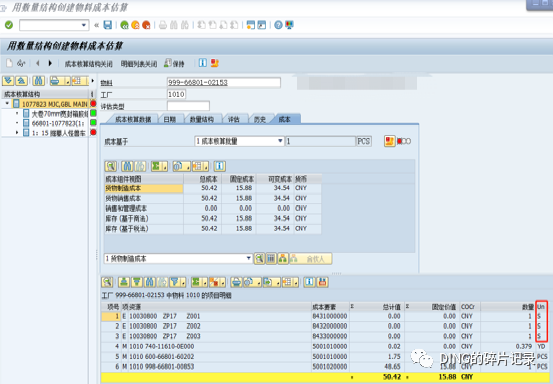
Task: Open the command field dropdown
Action: point(84,25)
